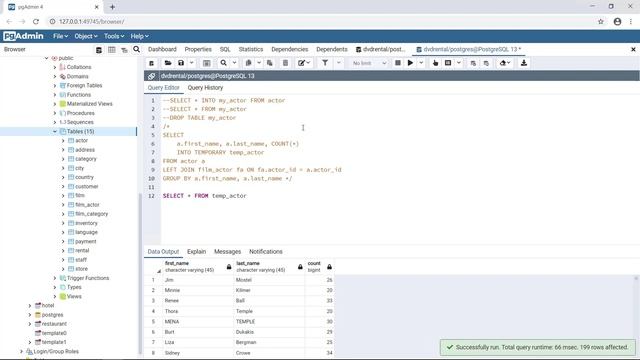Image resolution: width=640 pixels, height=360 pixels.
Task: Select the customer table in tree
Action: 87,186
